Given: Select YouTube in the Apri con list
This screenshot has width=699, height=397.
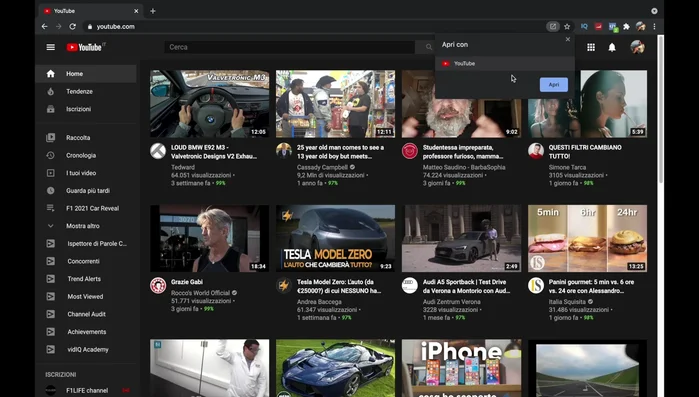Looking at the screenshot, I should tap(505, 63).
